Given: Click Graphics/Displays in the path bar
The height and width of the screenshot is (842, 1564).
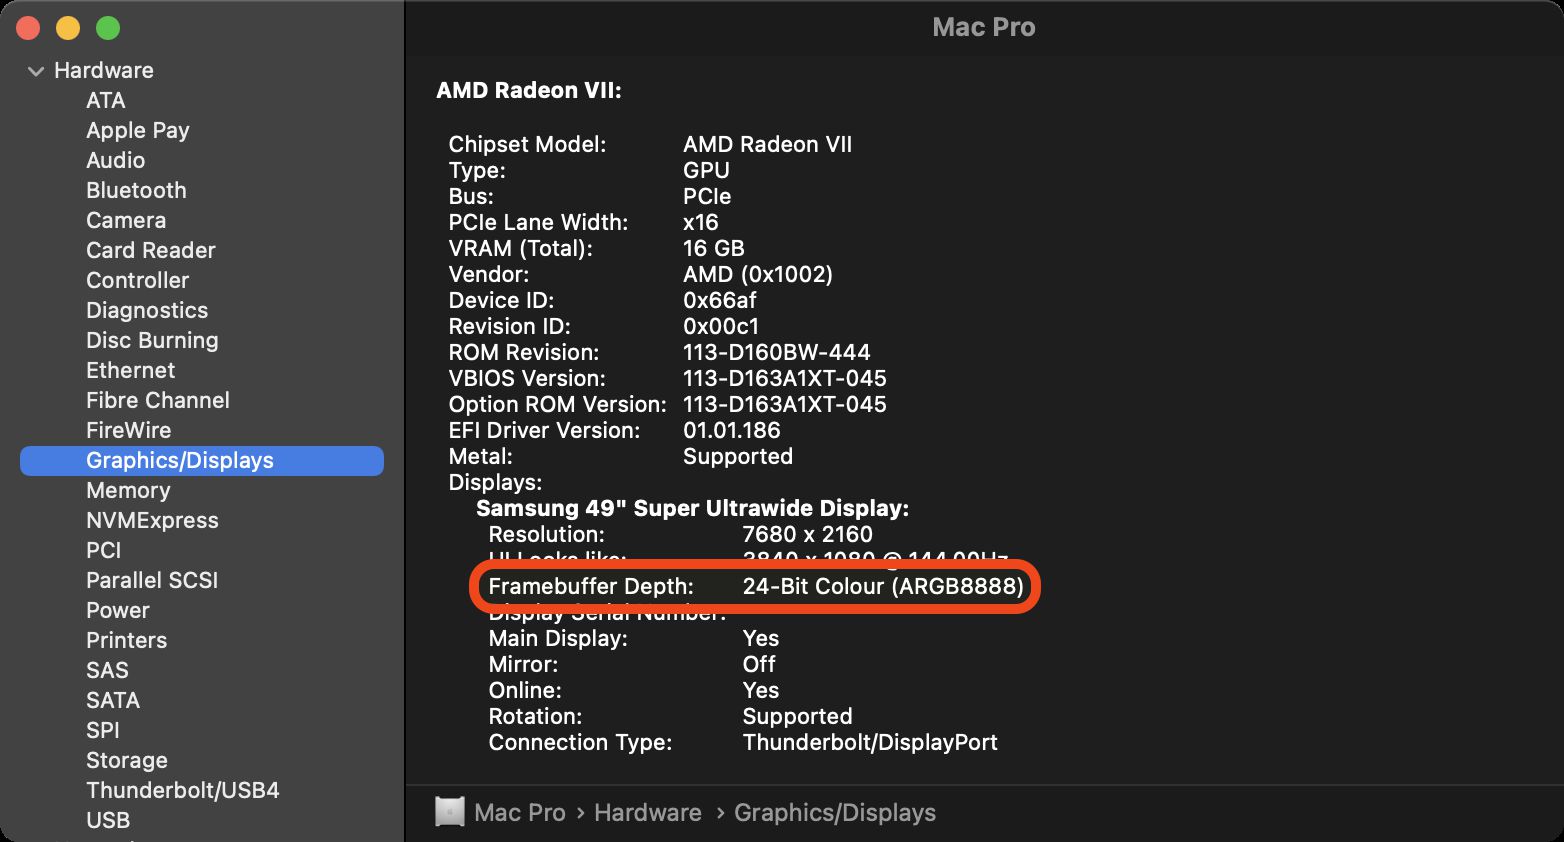Looking at the screenshot, I should tap(835, 813).
